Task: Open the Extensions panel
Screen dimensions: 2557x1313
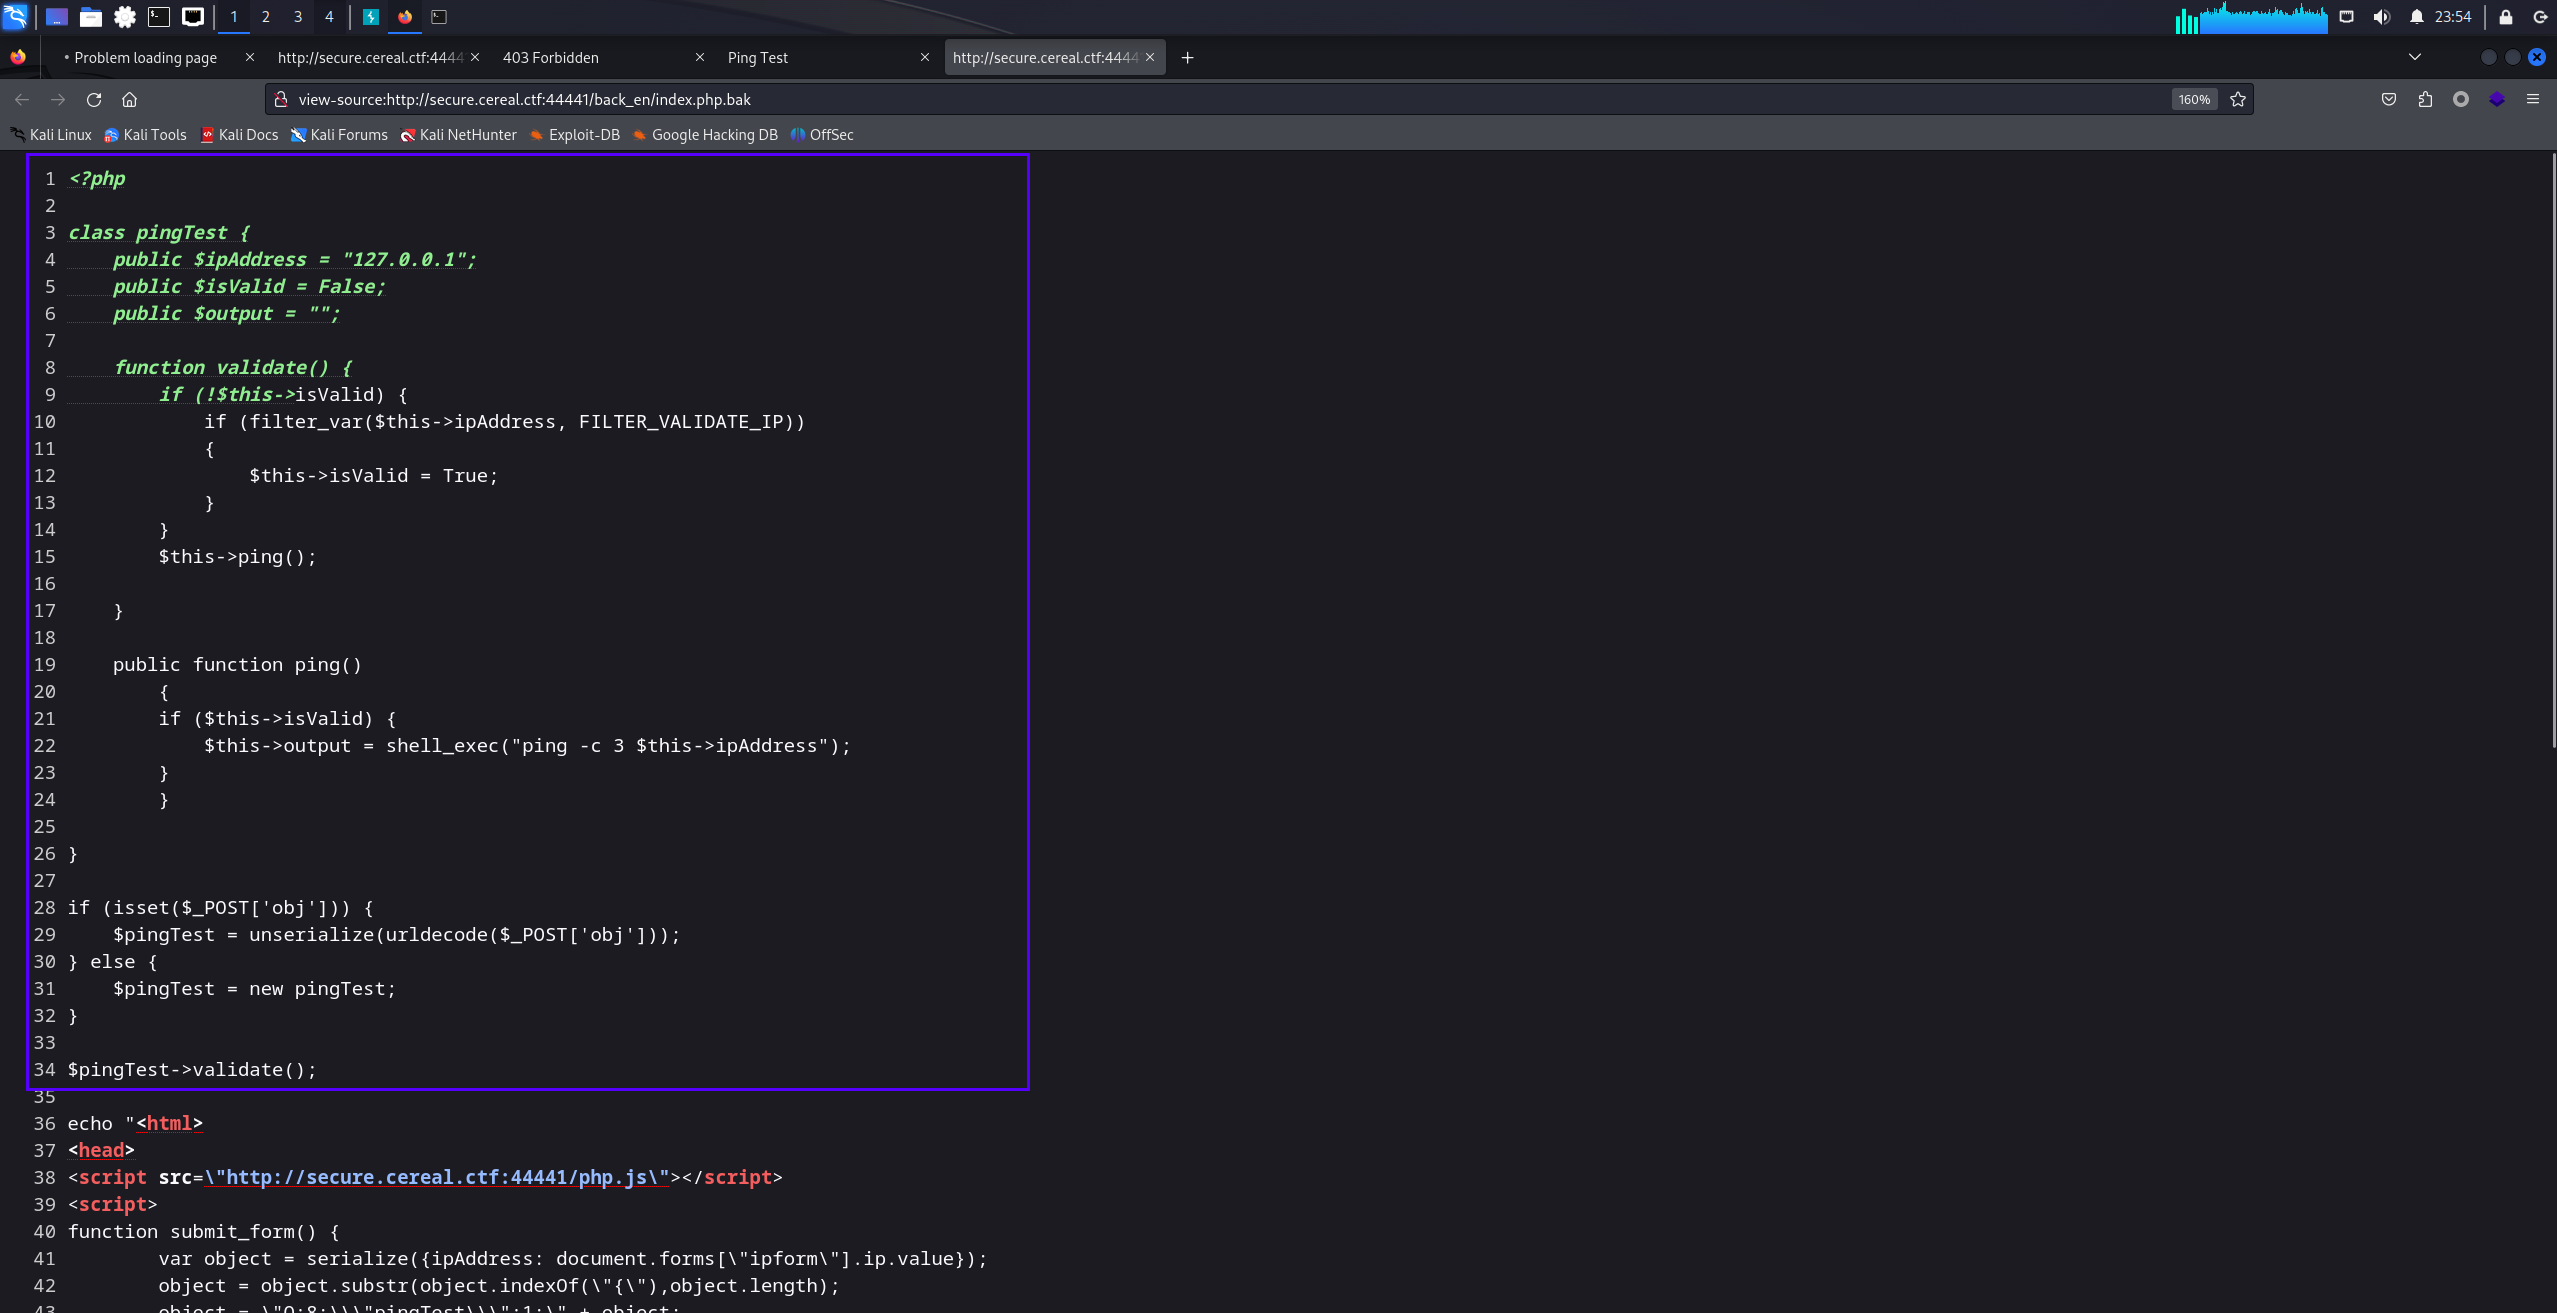Action: click(2425, 99)
